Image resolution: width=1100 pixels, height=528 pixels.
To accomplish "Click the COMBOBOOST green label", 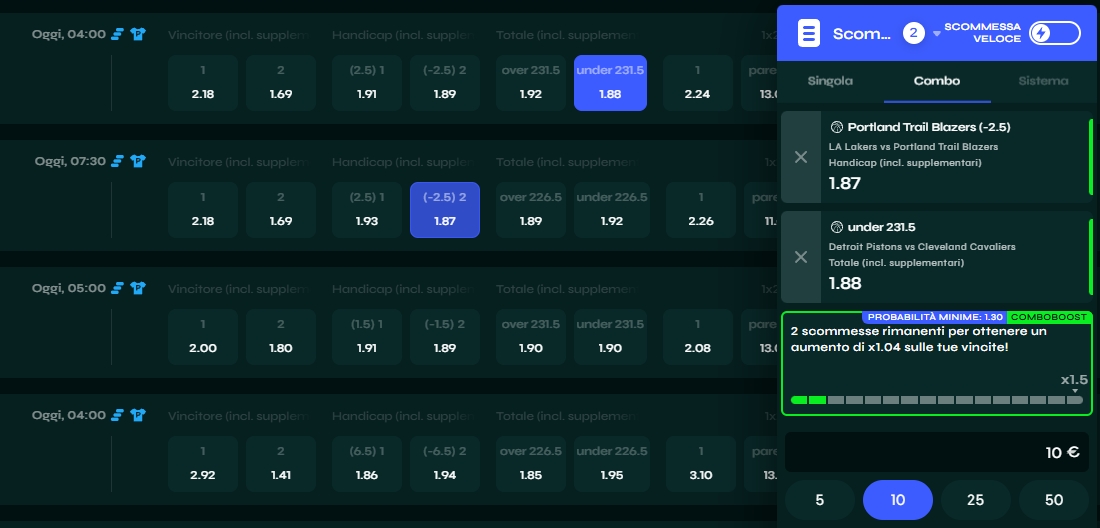I will pyautogui.click(x=1049, y=317).
